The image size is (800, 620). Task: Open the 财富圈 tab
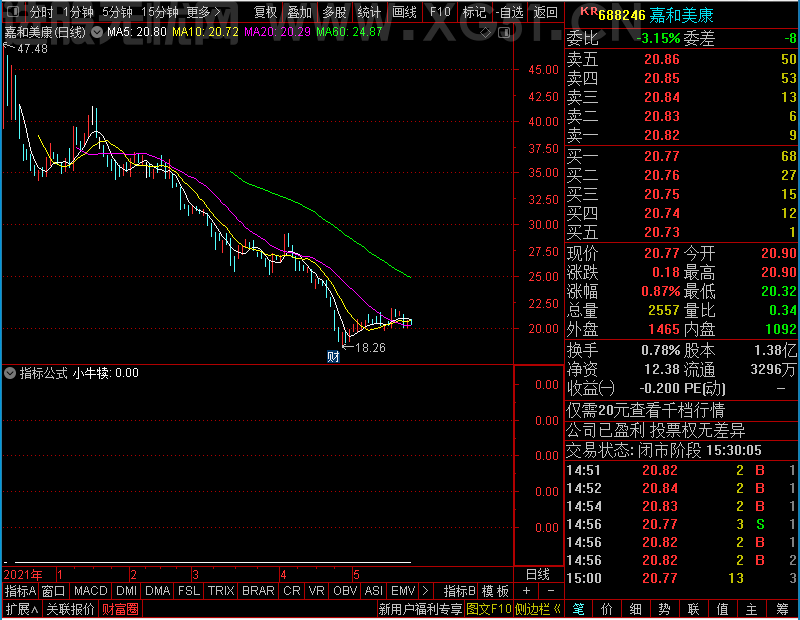[x=120, y=609]
